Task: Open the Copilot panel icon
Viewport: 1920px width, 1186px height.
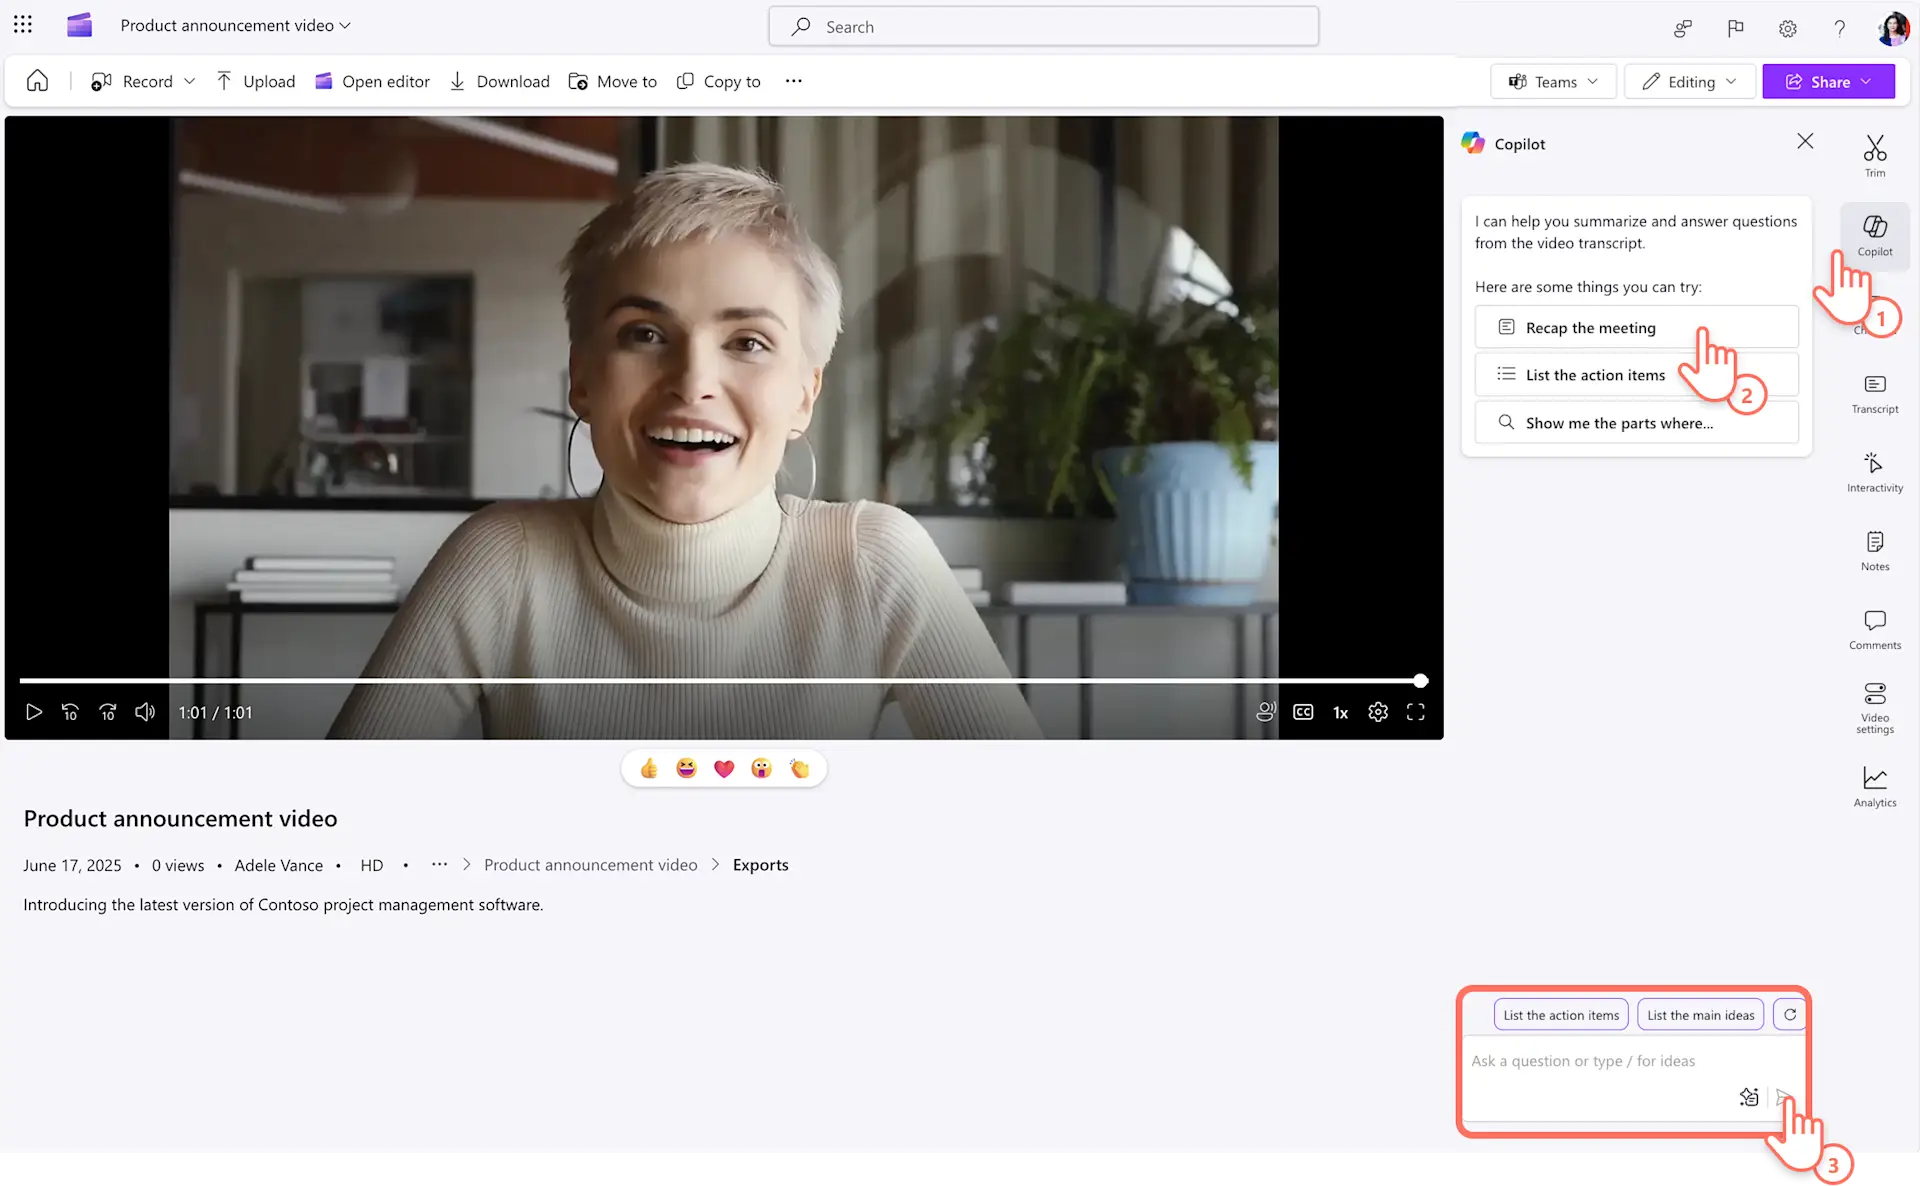Action: pos(1874,235)
